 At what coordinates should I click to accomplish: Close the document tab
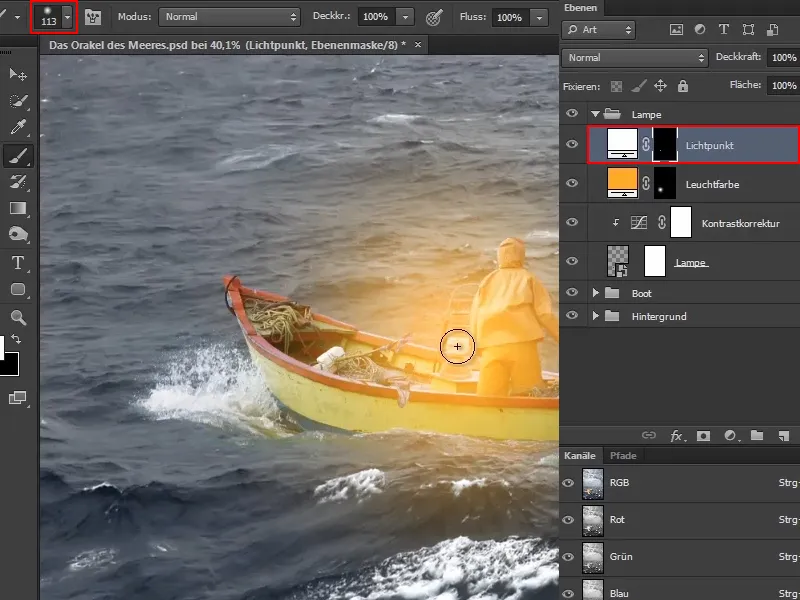click(418, 45)
